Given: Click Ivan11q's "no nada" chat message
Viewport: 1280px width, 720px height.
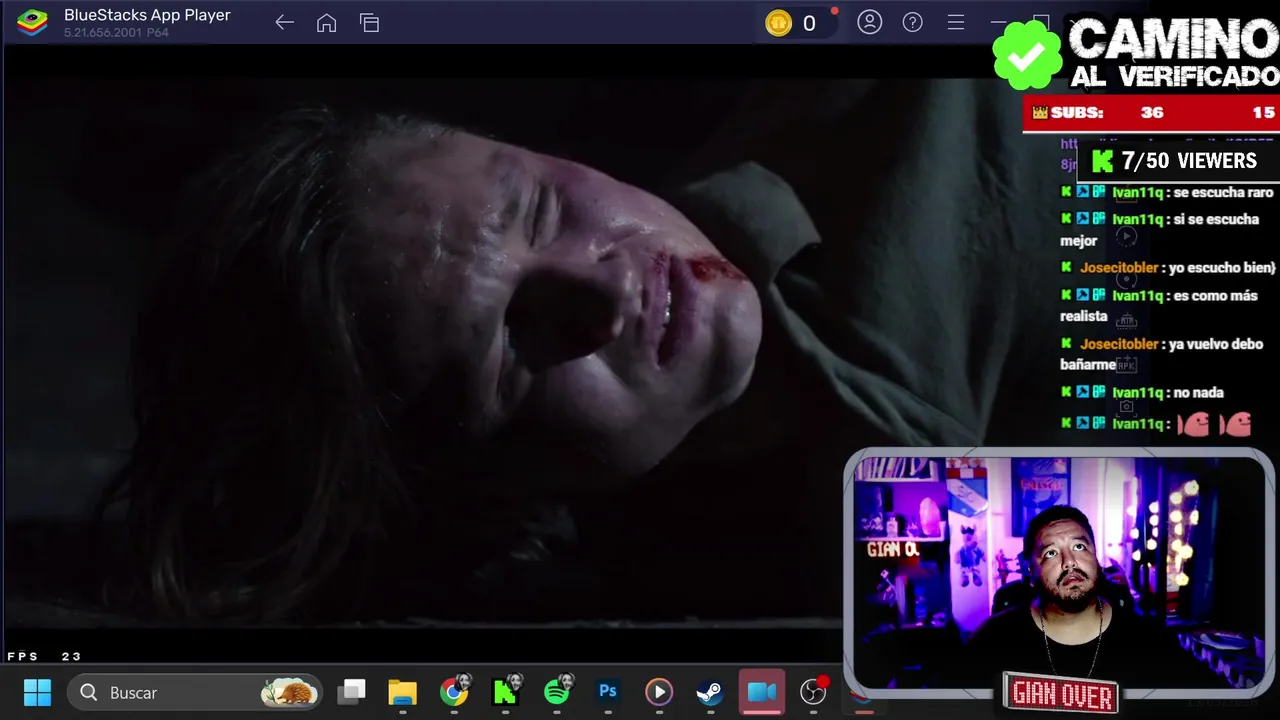Looking at the screenshot, I should point(1142,392).
